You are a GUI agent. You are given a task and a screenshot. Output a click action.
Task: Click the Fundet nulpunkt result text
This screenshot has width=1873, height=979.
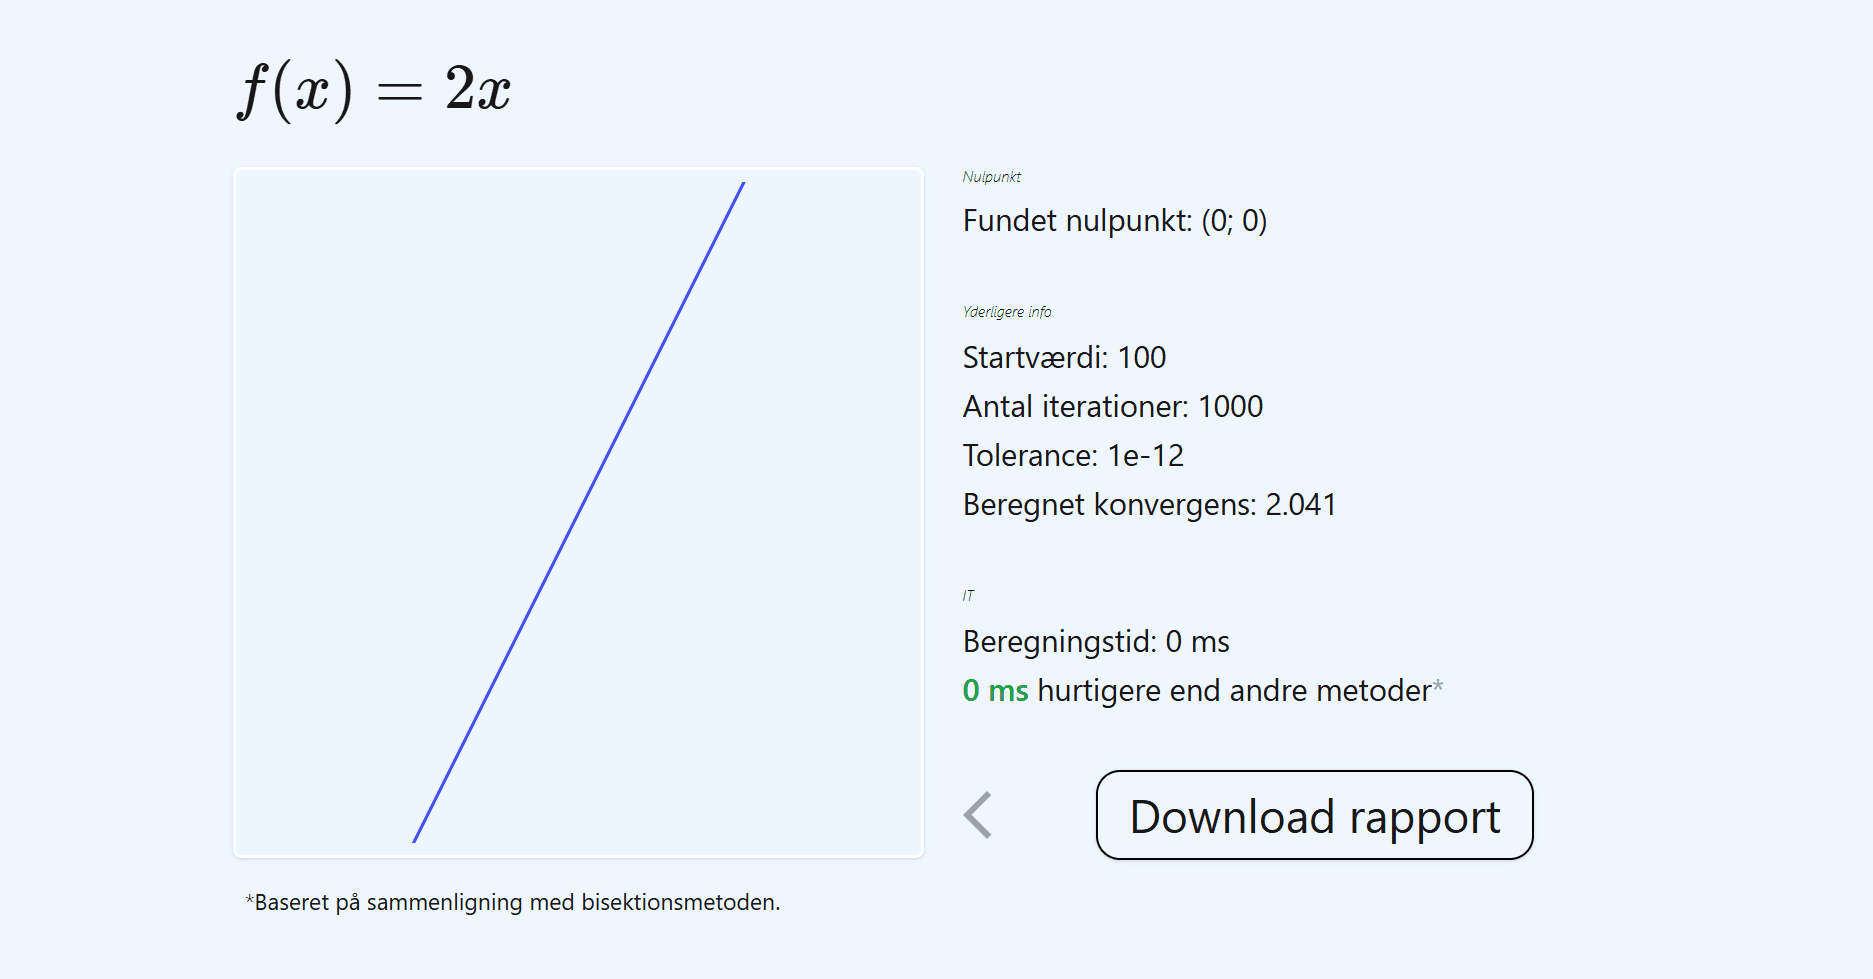coord(1114,221)
